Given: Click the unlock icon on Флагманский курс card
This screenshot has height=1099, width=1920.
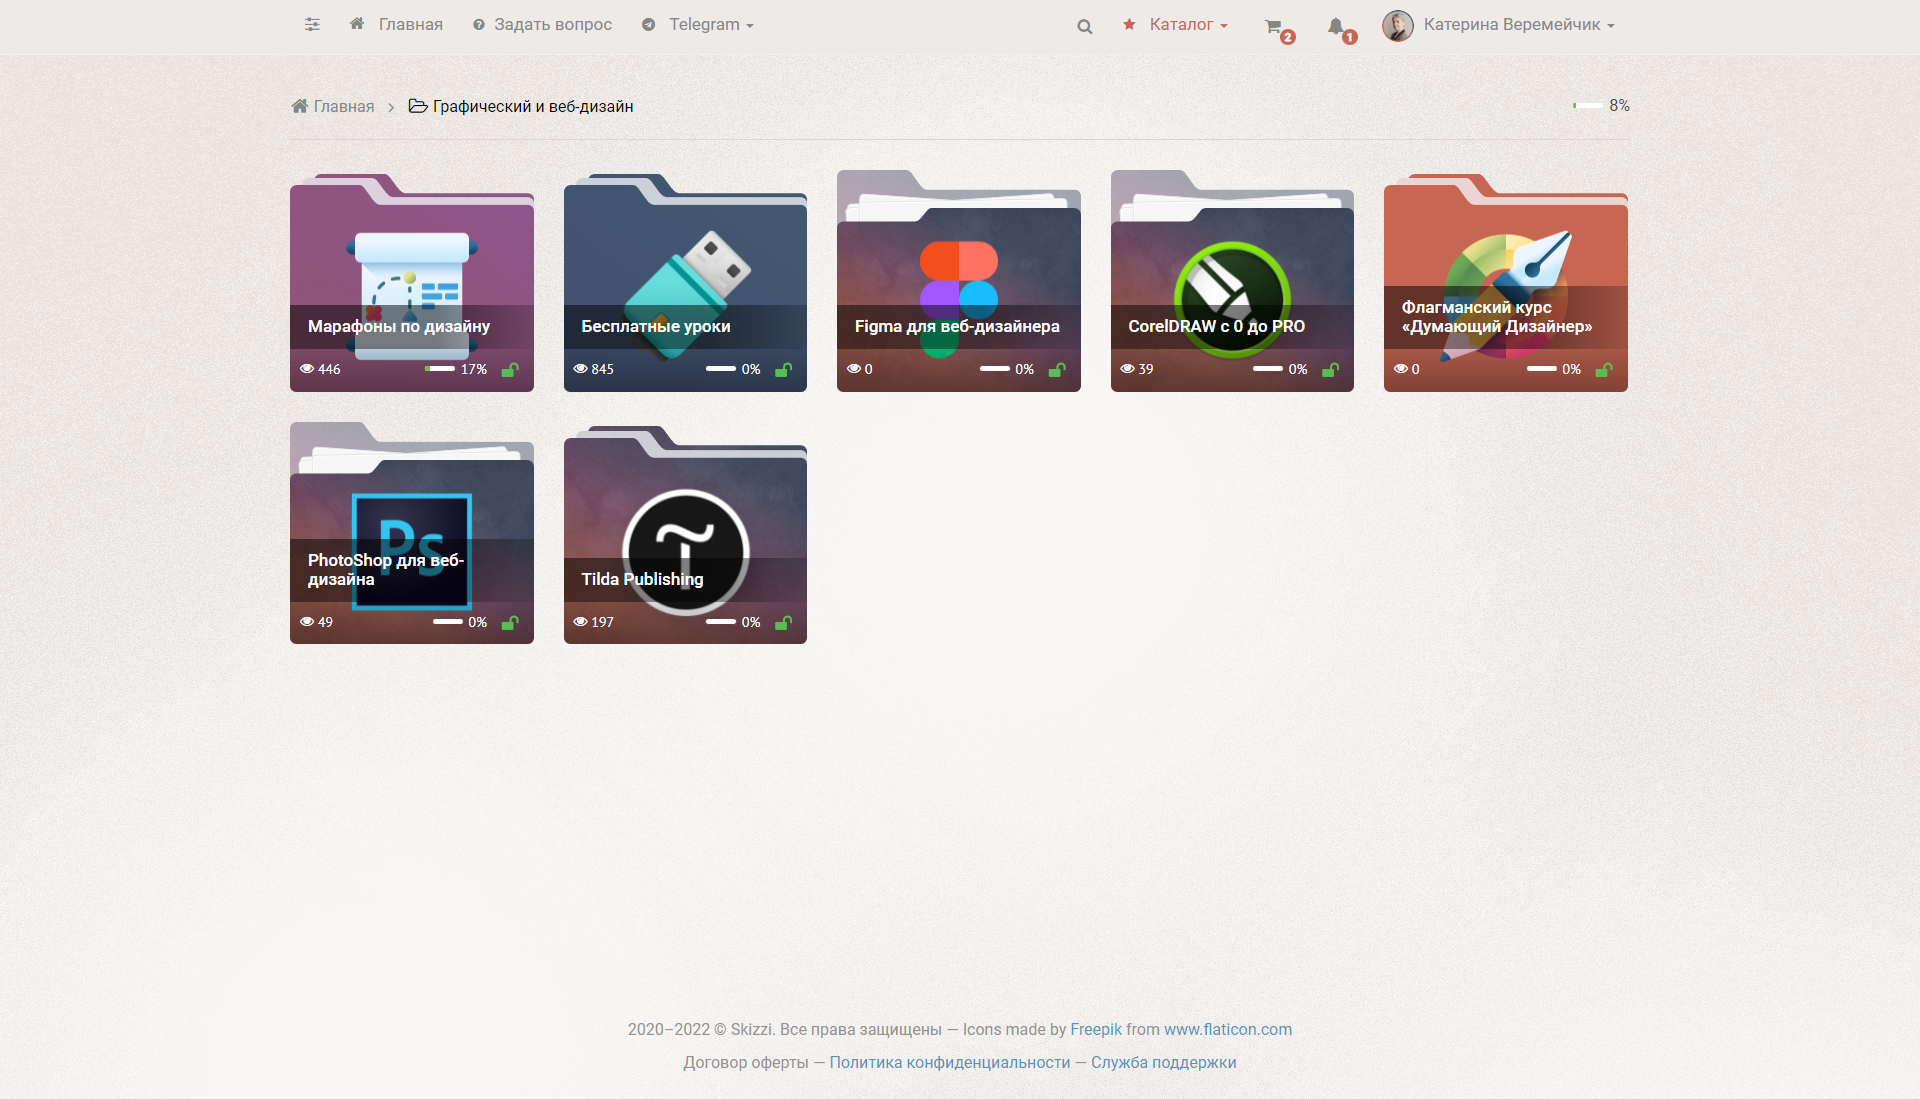Looking at the screenshot, I should [x=1604, y=369].
